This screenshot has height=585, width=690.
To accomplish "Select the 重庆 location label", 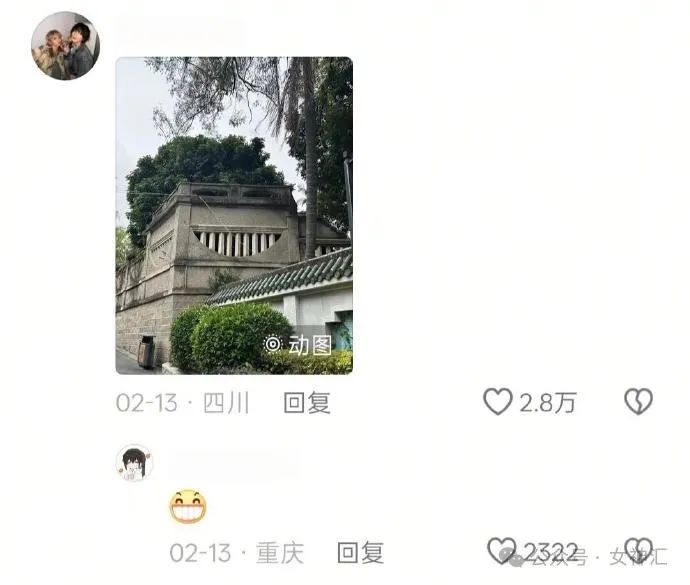I will coord(280,553).
